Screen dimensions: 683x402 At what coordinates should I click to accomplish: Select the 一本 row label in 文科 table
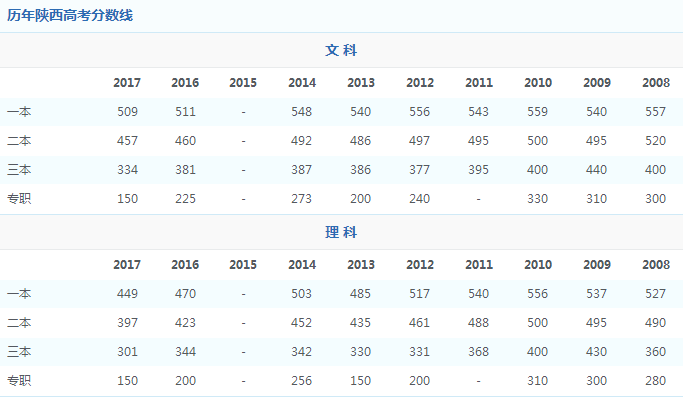19,112
